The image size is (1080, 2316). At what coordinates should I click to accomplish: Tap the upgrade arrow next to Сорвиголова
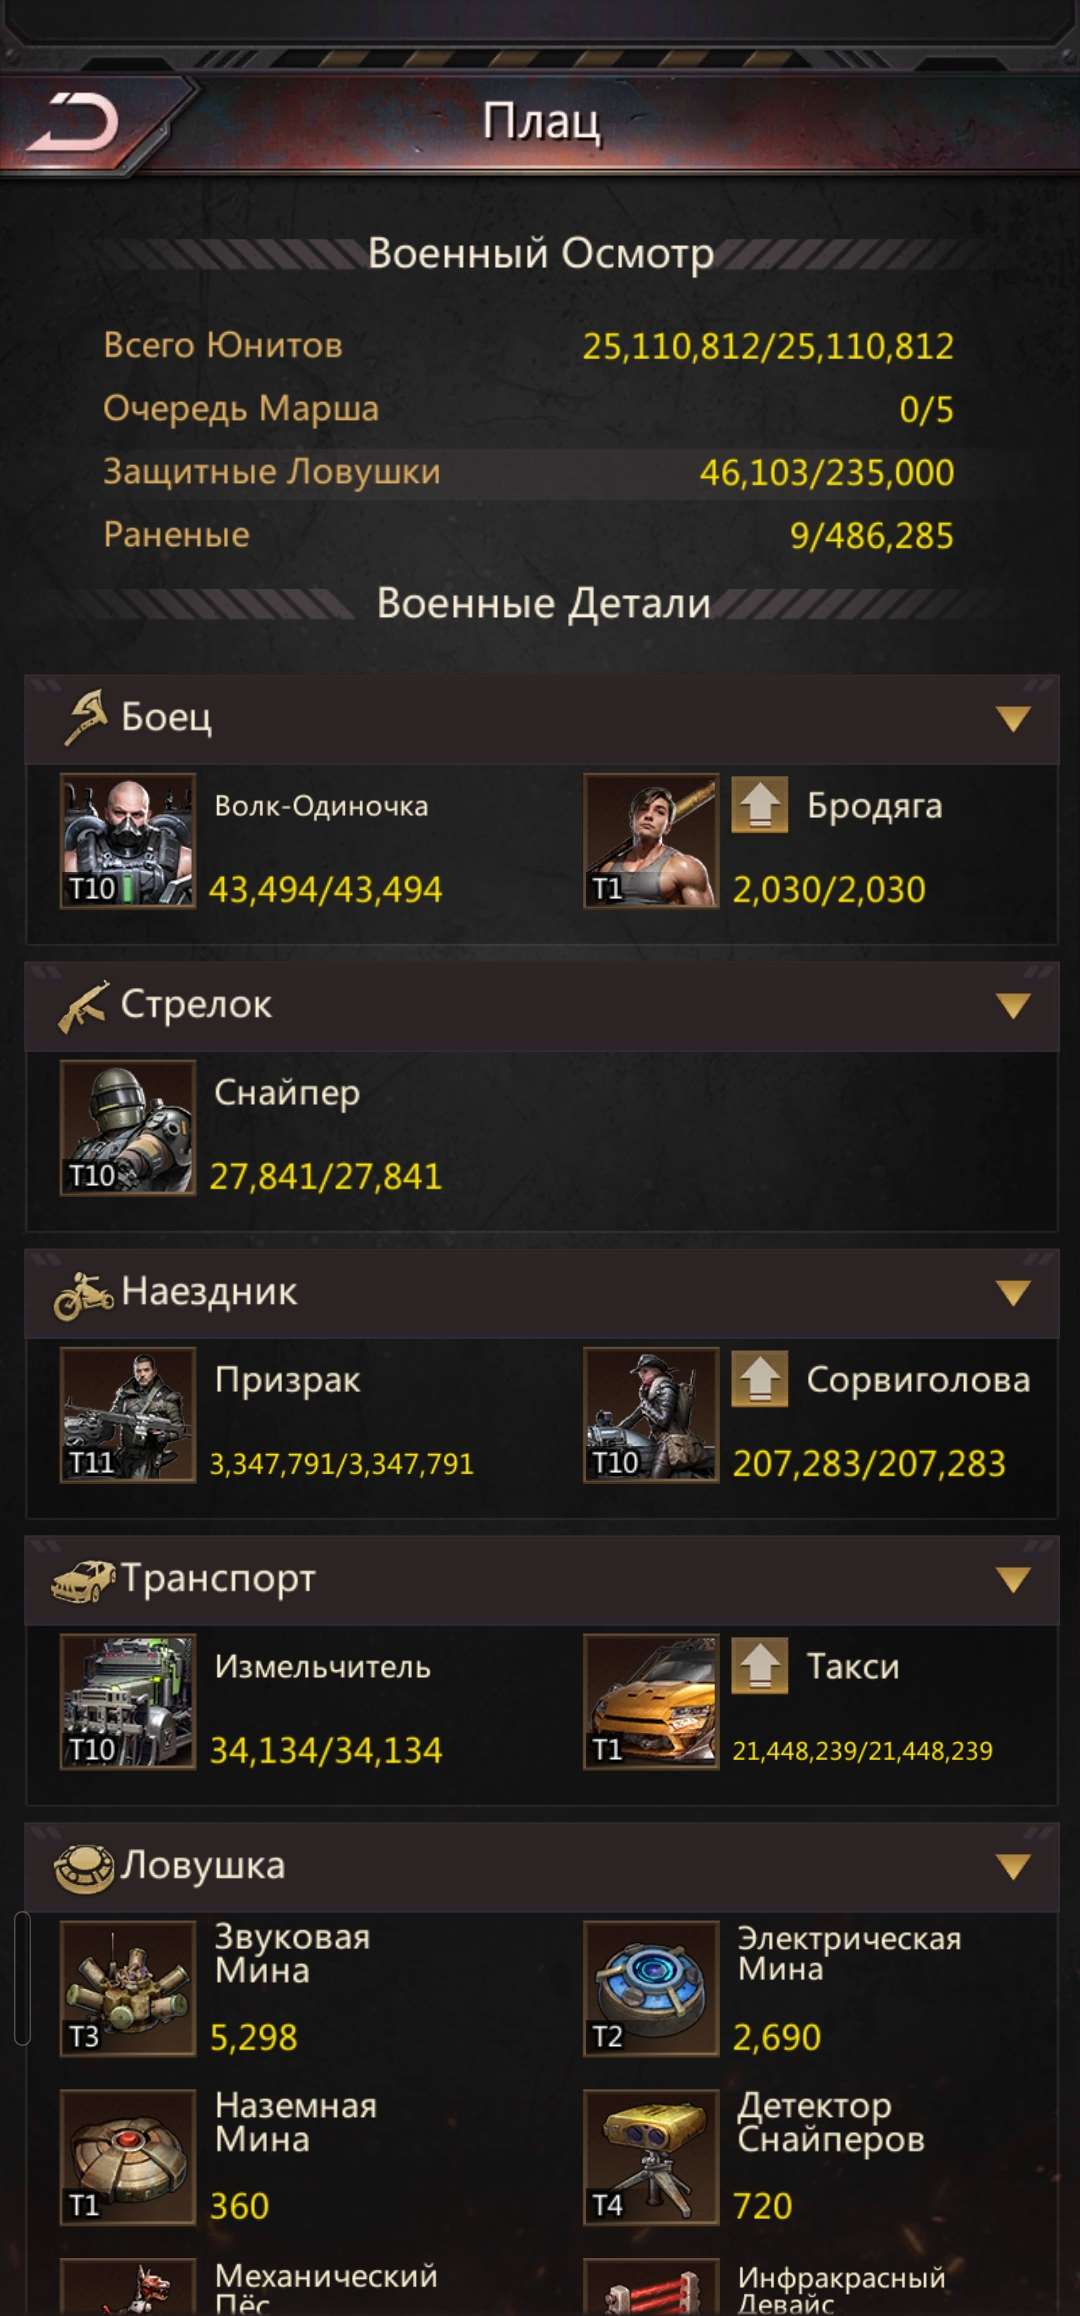click(760, 1378)
